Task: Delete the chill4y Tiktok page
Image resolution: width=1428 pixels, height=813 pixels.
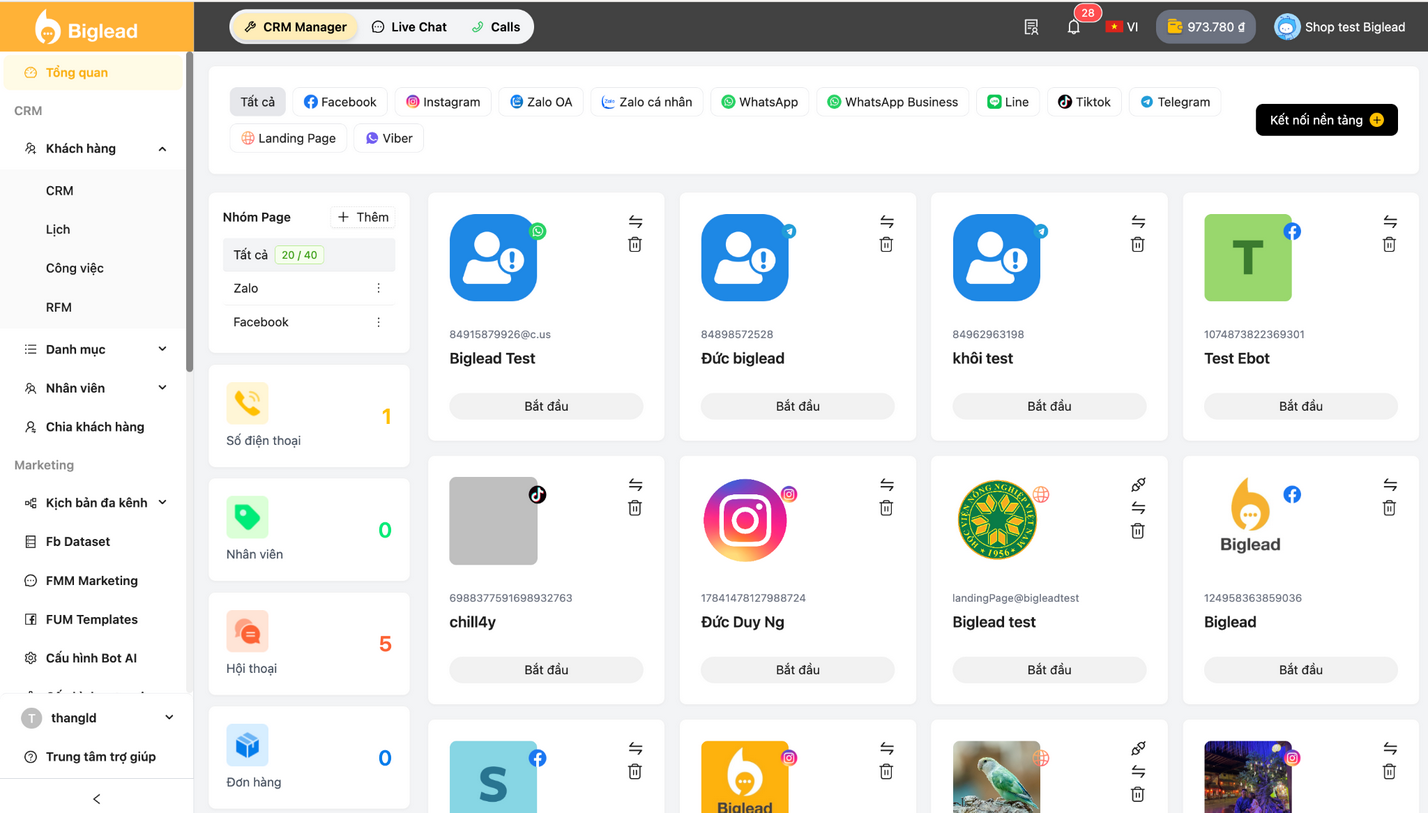Action: pyautogui.click(x=635, y=508)
